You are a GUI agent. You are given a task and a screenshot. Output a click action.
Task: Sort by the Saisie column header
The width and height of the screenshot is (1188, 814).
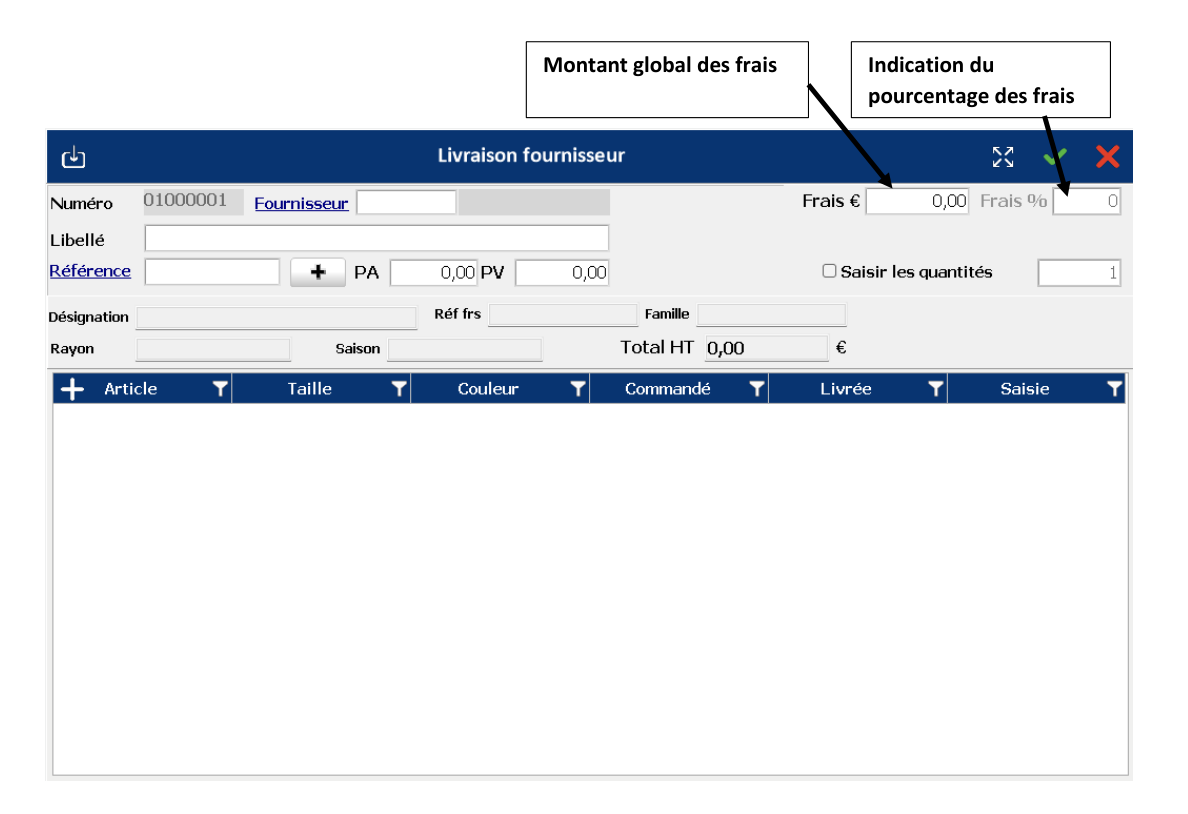1024,389
